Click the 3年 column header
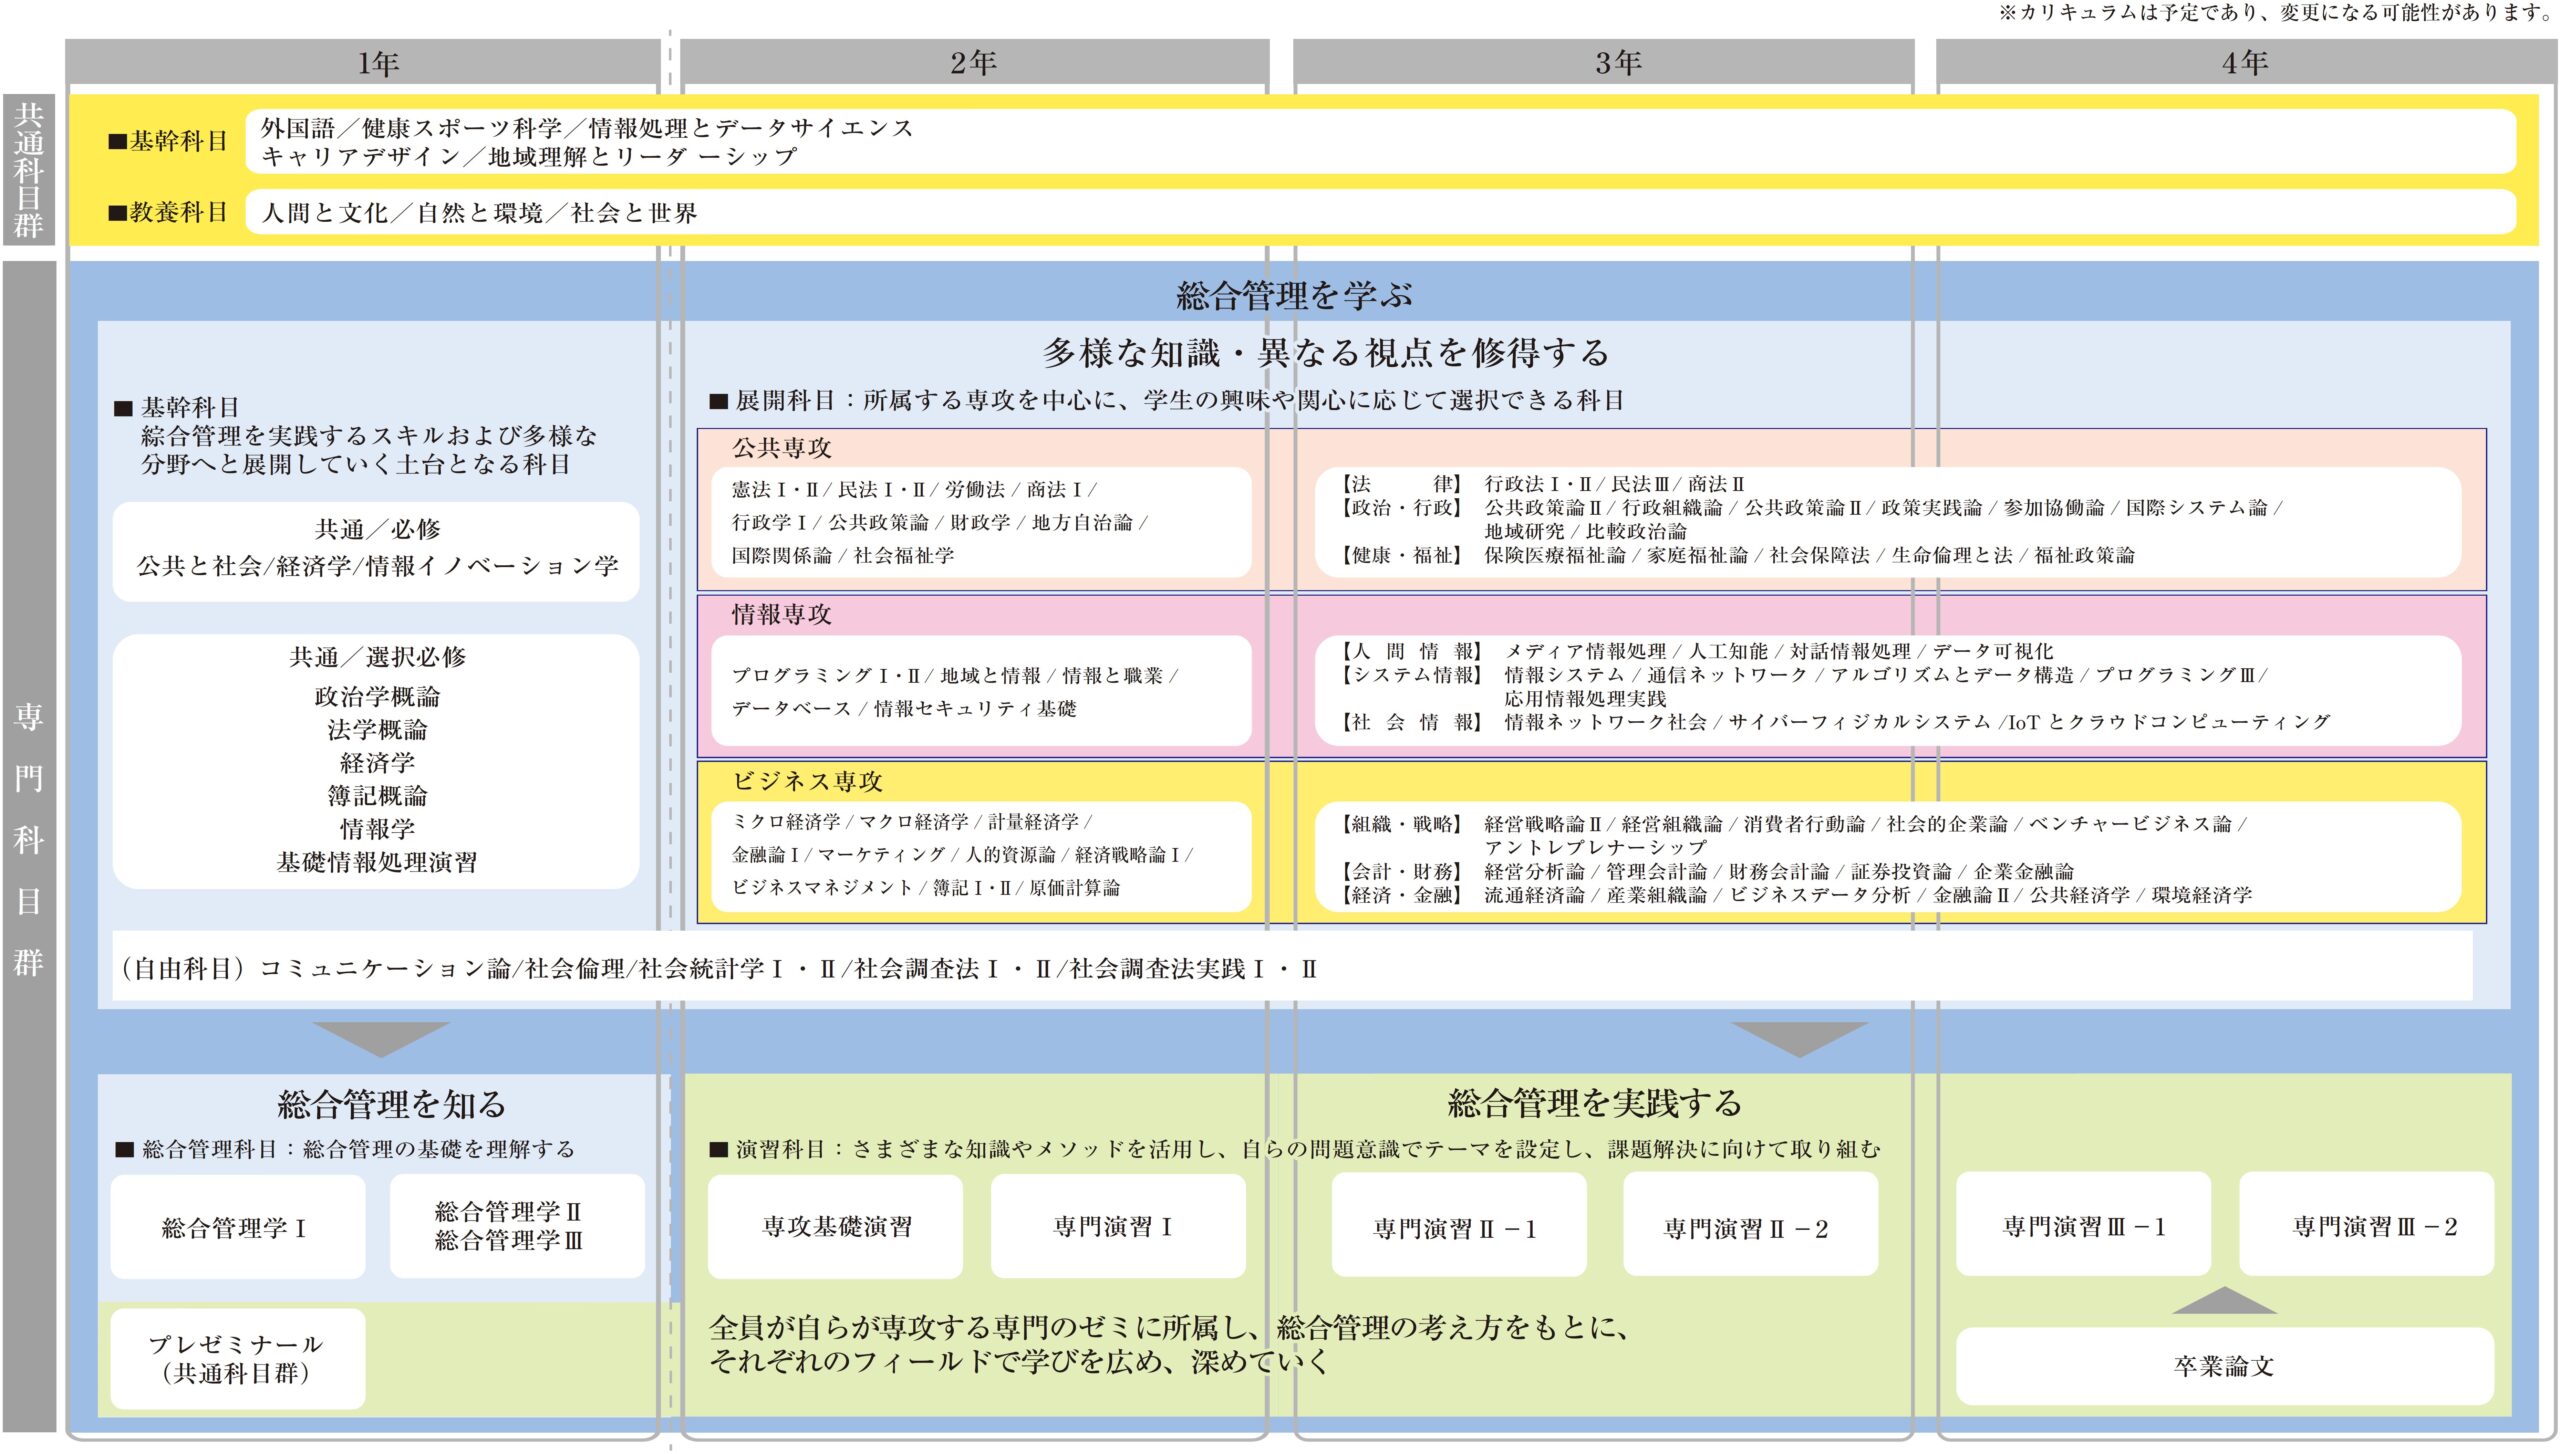2560x1454 pixels. 1603,63
